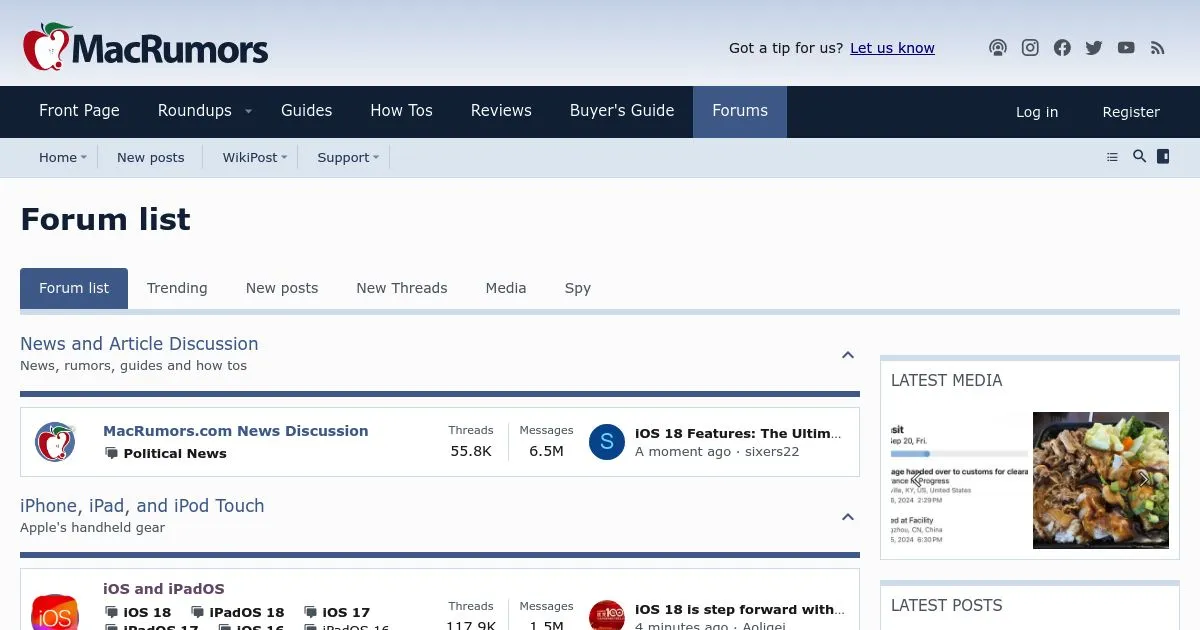
Task: Open the iOS 18 subforum link
Action: pyautogui.click(x=147, y=612)
